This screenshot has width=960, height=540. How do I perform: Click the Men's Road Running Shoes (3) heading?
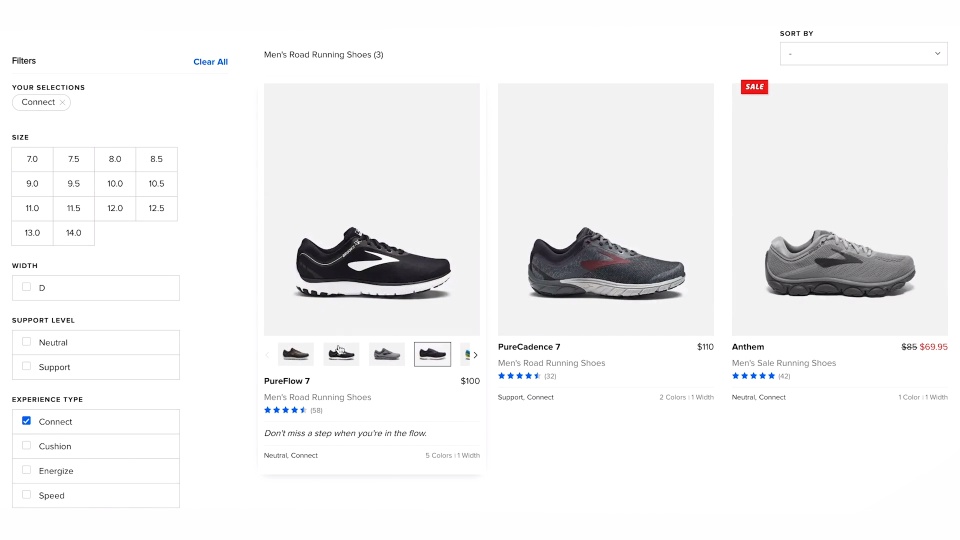tap(324, 54)
